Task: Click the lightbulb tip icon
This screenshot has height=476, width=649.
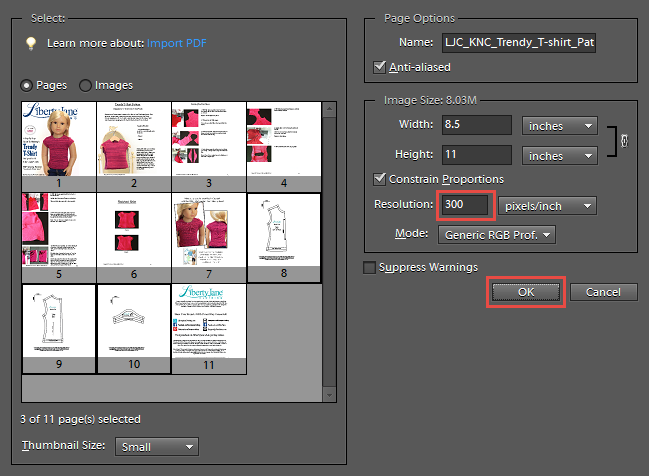Action: tap(31, 43)
